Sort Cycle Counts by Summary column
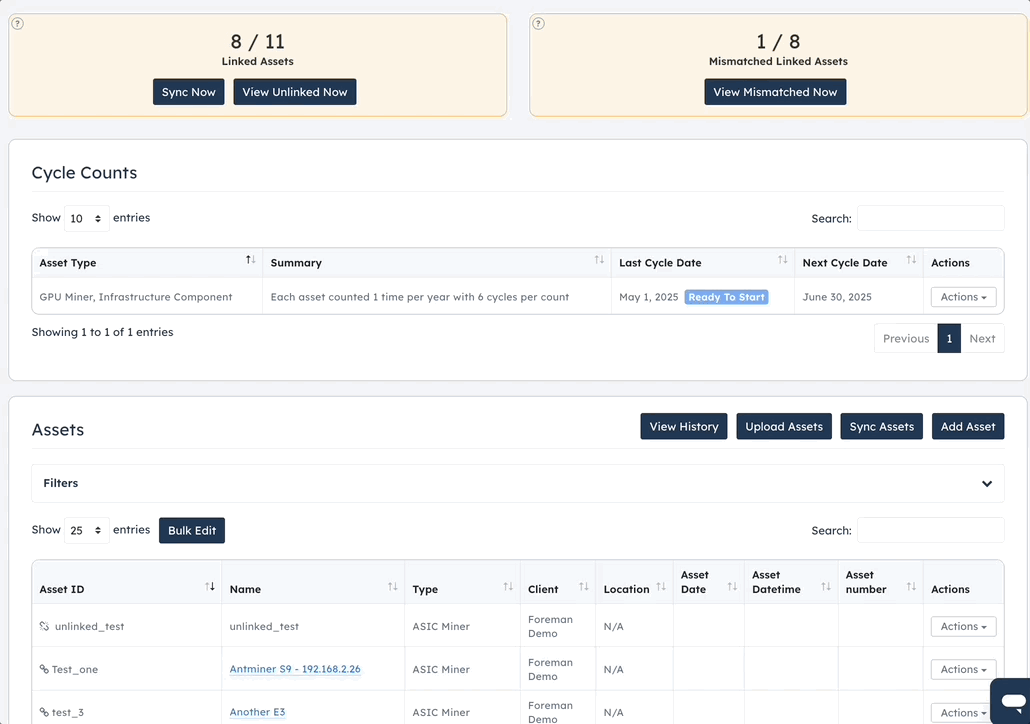This screenshot has width=1030, height=724. pyautogui.click(x=599, y=260)
